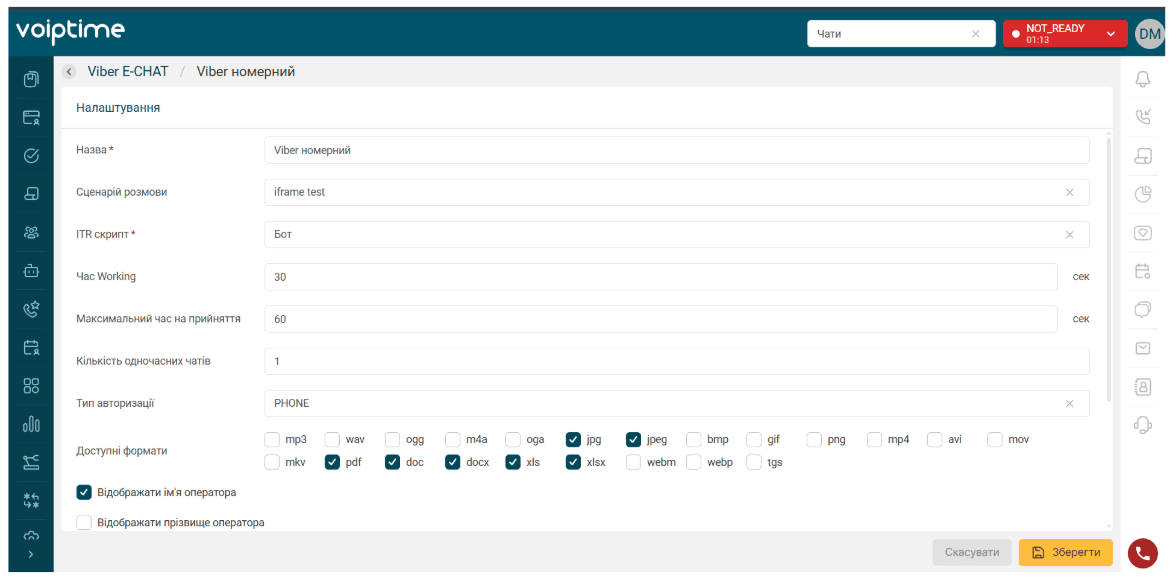Open the ITR скрипт dropdown
Screen dimensions: 1173x582
click(676, 235)
